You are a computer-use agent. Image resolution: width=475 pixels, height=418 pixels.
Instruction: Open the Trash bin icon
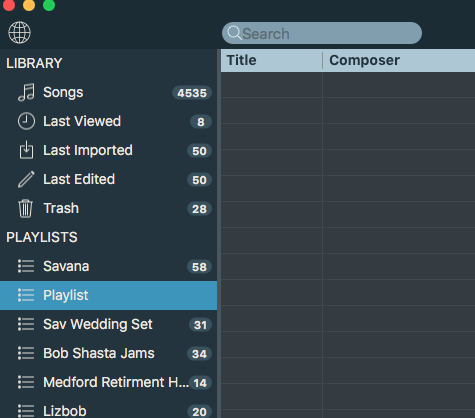click(26, 208)
